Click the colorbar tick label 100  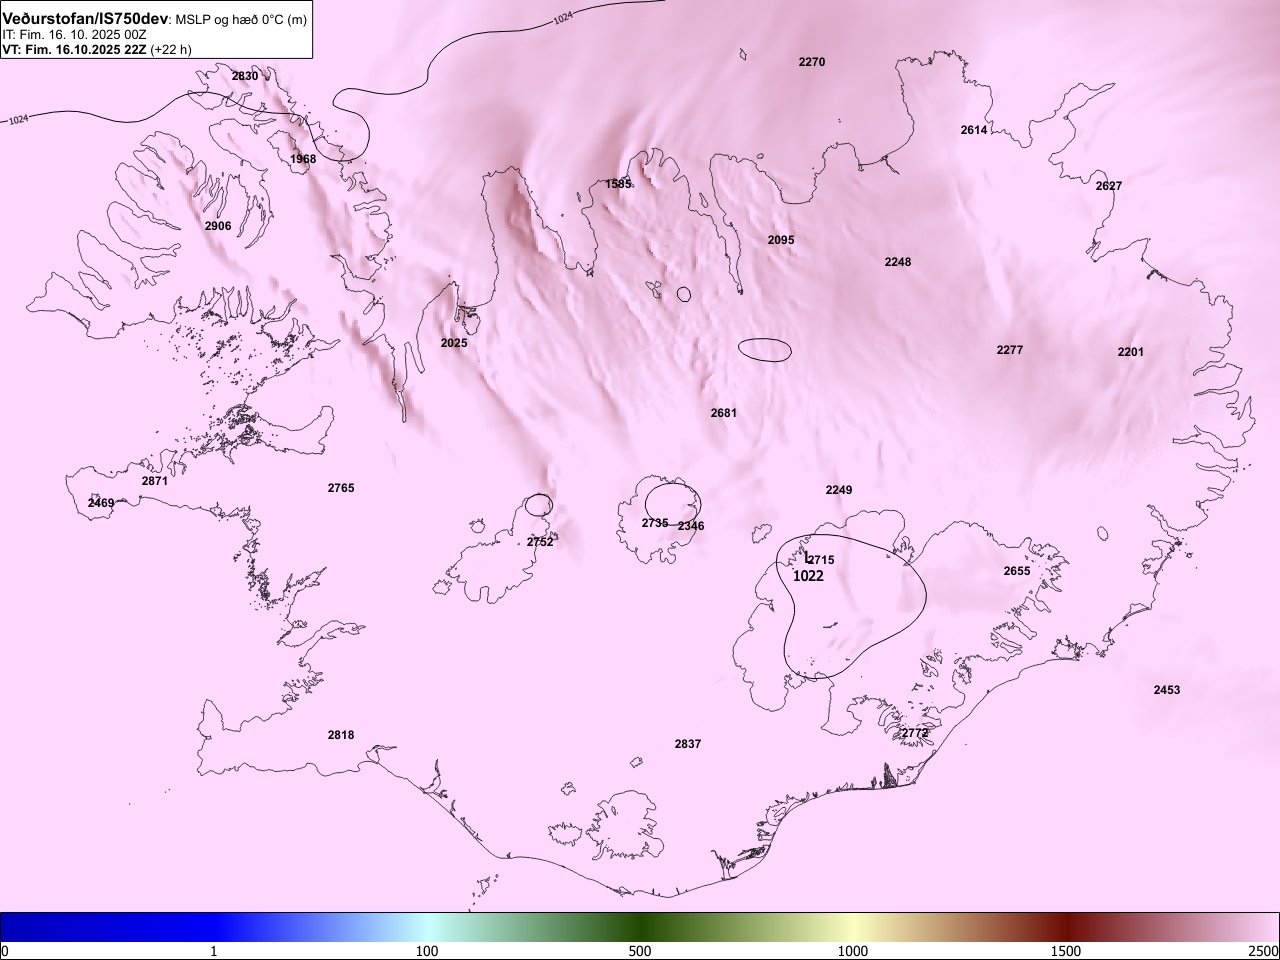point(427,951)
